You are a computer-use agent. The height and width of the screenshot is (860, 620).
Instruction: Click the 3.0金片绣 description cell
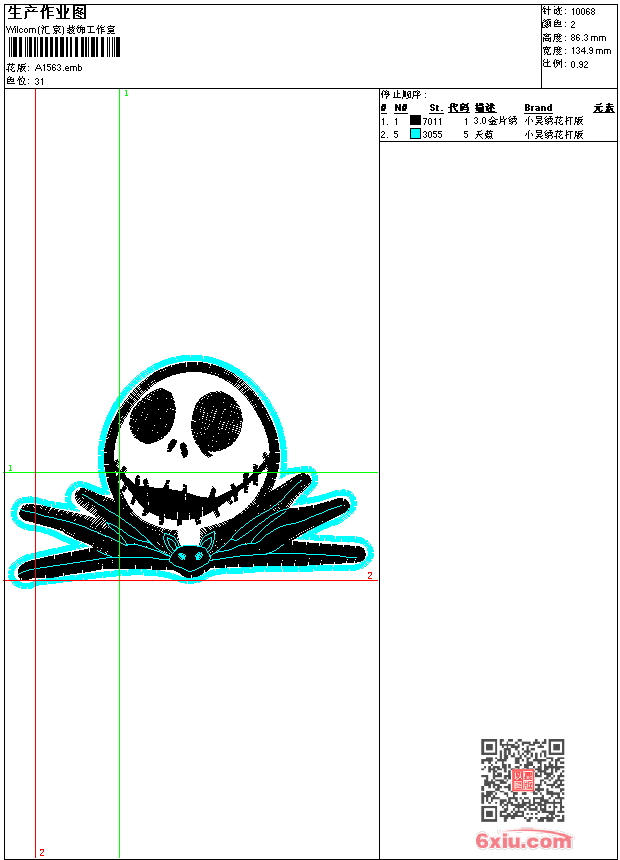pyautogui.click(x=495, y=121)
